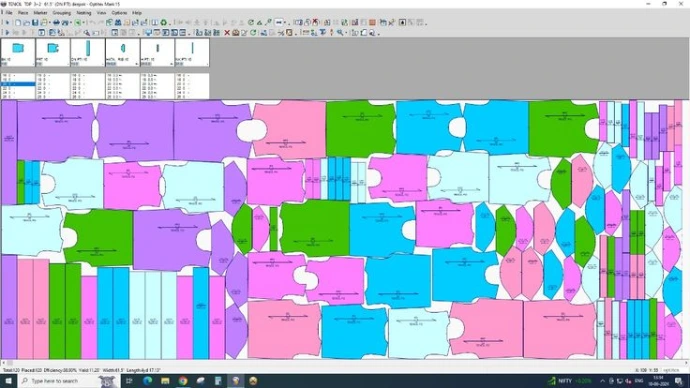
Task: Open the Windows Start menu
Action: click(8, 381)
